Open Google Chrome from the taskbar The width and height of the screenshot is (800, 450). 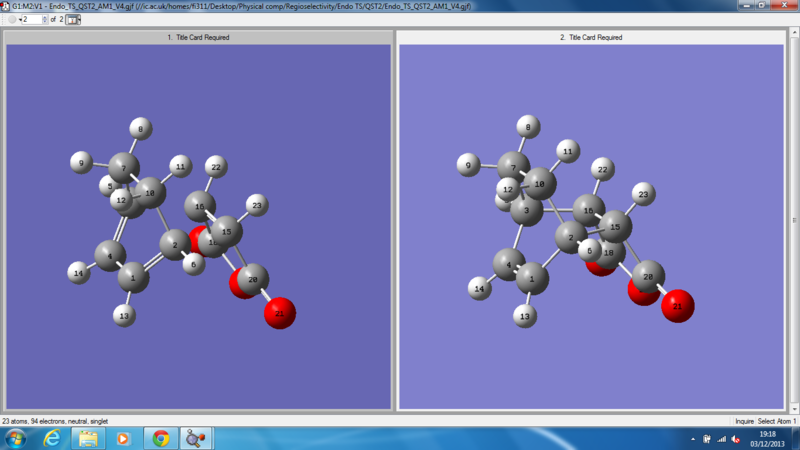click(x=161, y=439)
